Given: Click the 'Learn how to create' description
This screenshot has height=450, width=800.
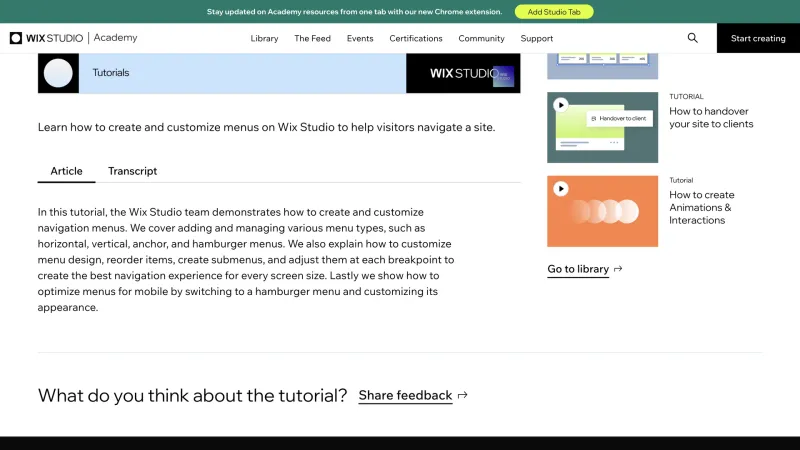Looking at the screenshot, I should pyautogui.click(x=266, y=127).
